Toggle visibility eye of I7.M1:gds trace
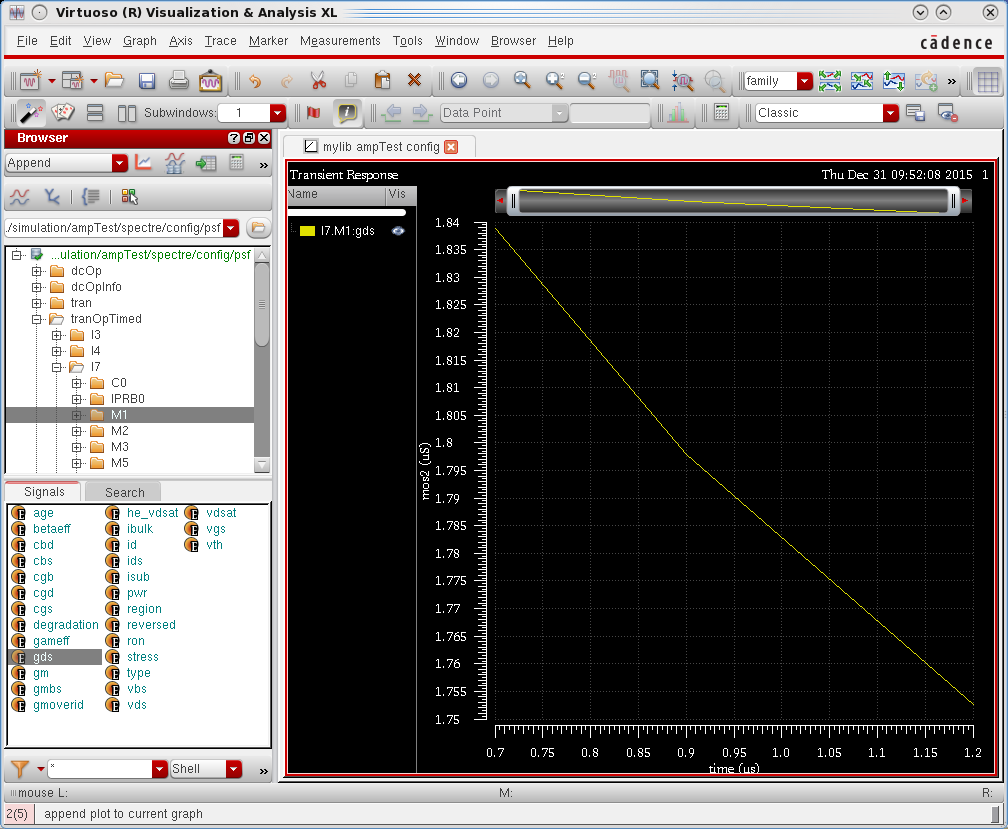Viewport: 1008px width, 829px height. [398, 231]
